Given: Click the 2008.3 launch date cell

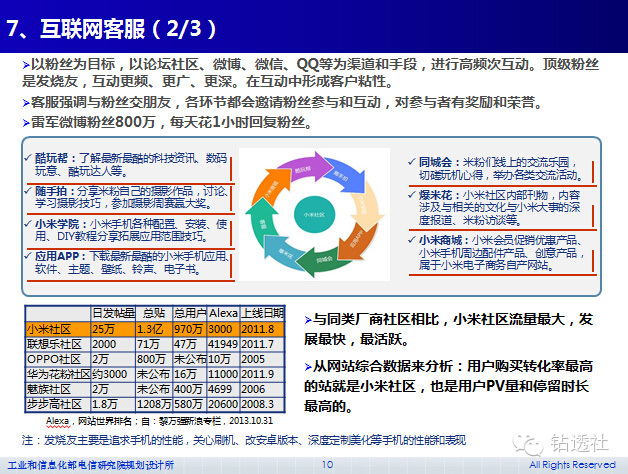Looking at the screenshot, I should [262, 404].
